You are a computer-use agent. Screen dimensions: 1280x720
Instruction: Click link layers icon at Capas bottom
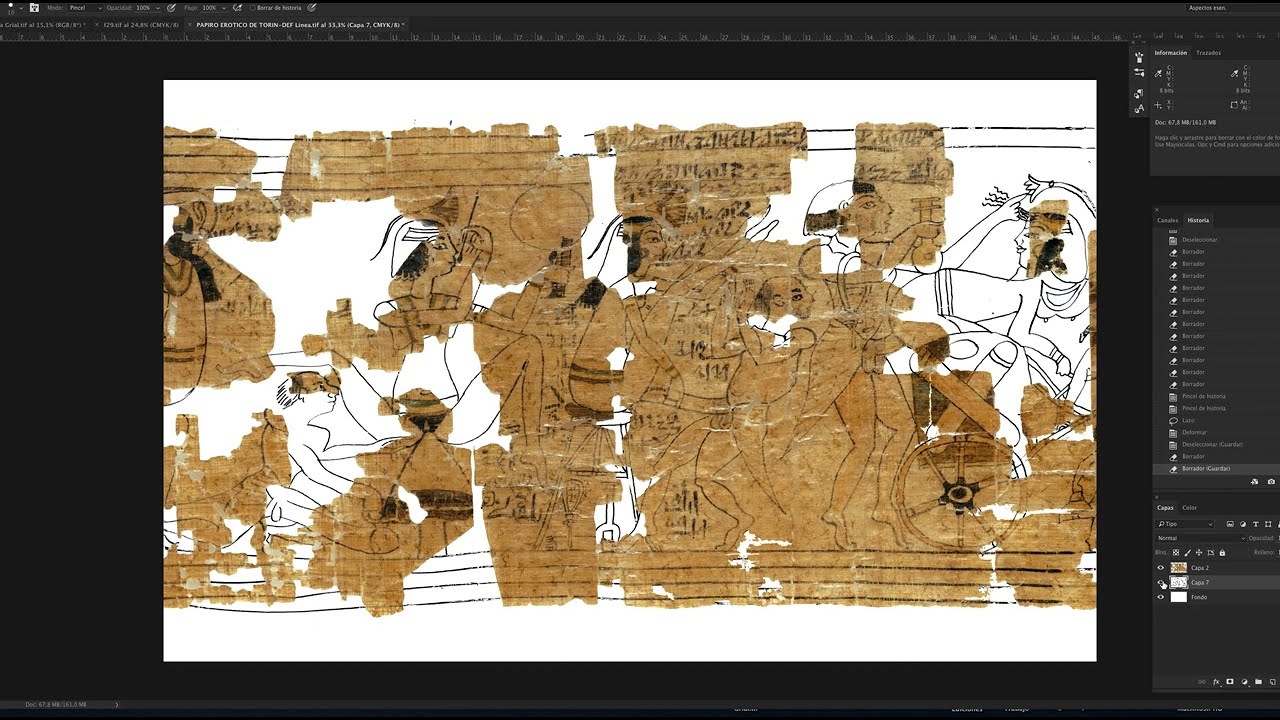(1202, 682)
